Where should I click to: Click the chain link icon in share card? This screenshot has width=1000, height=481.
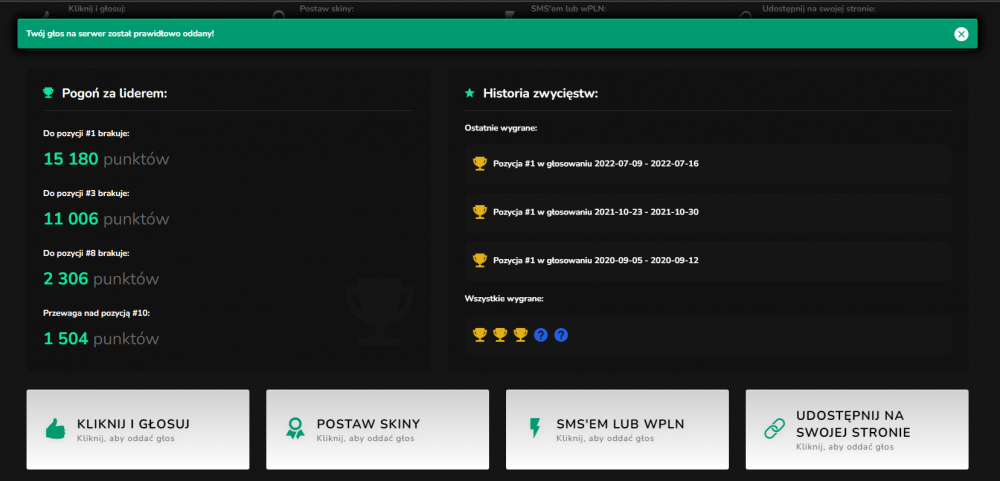pos(775,429)
